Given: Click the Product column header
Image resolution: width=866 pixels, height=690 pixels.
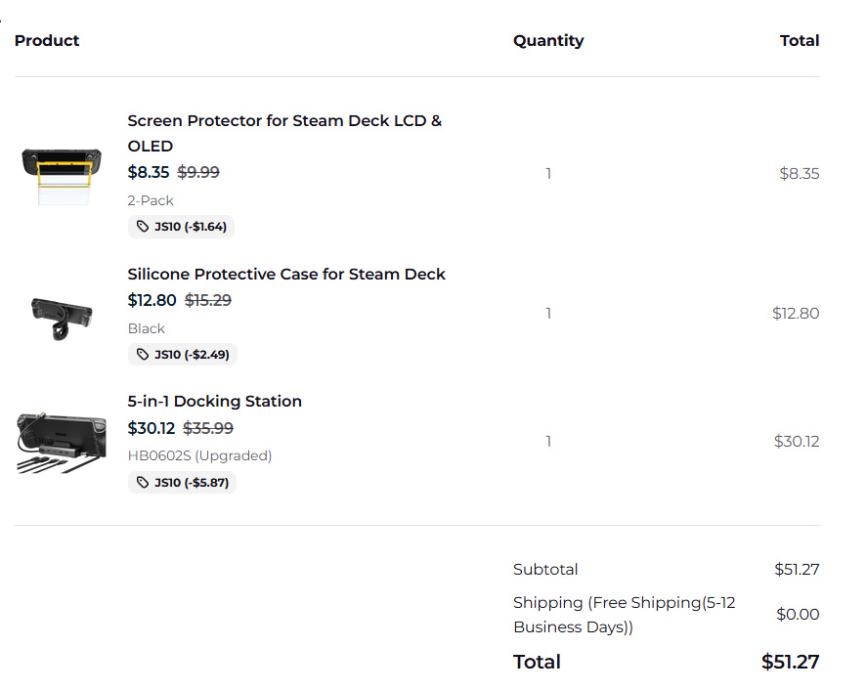Looking at the screenshot, I should [47, 41].
